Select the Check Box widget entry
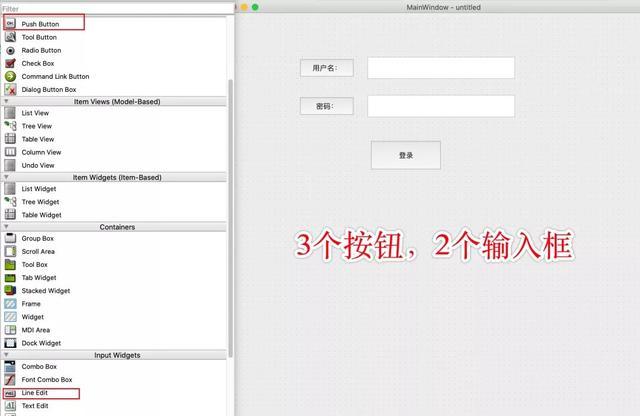 pyautogui.click(x=38, y=63)
